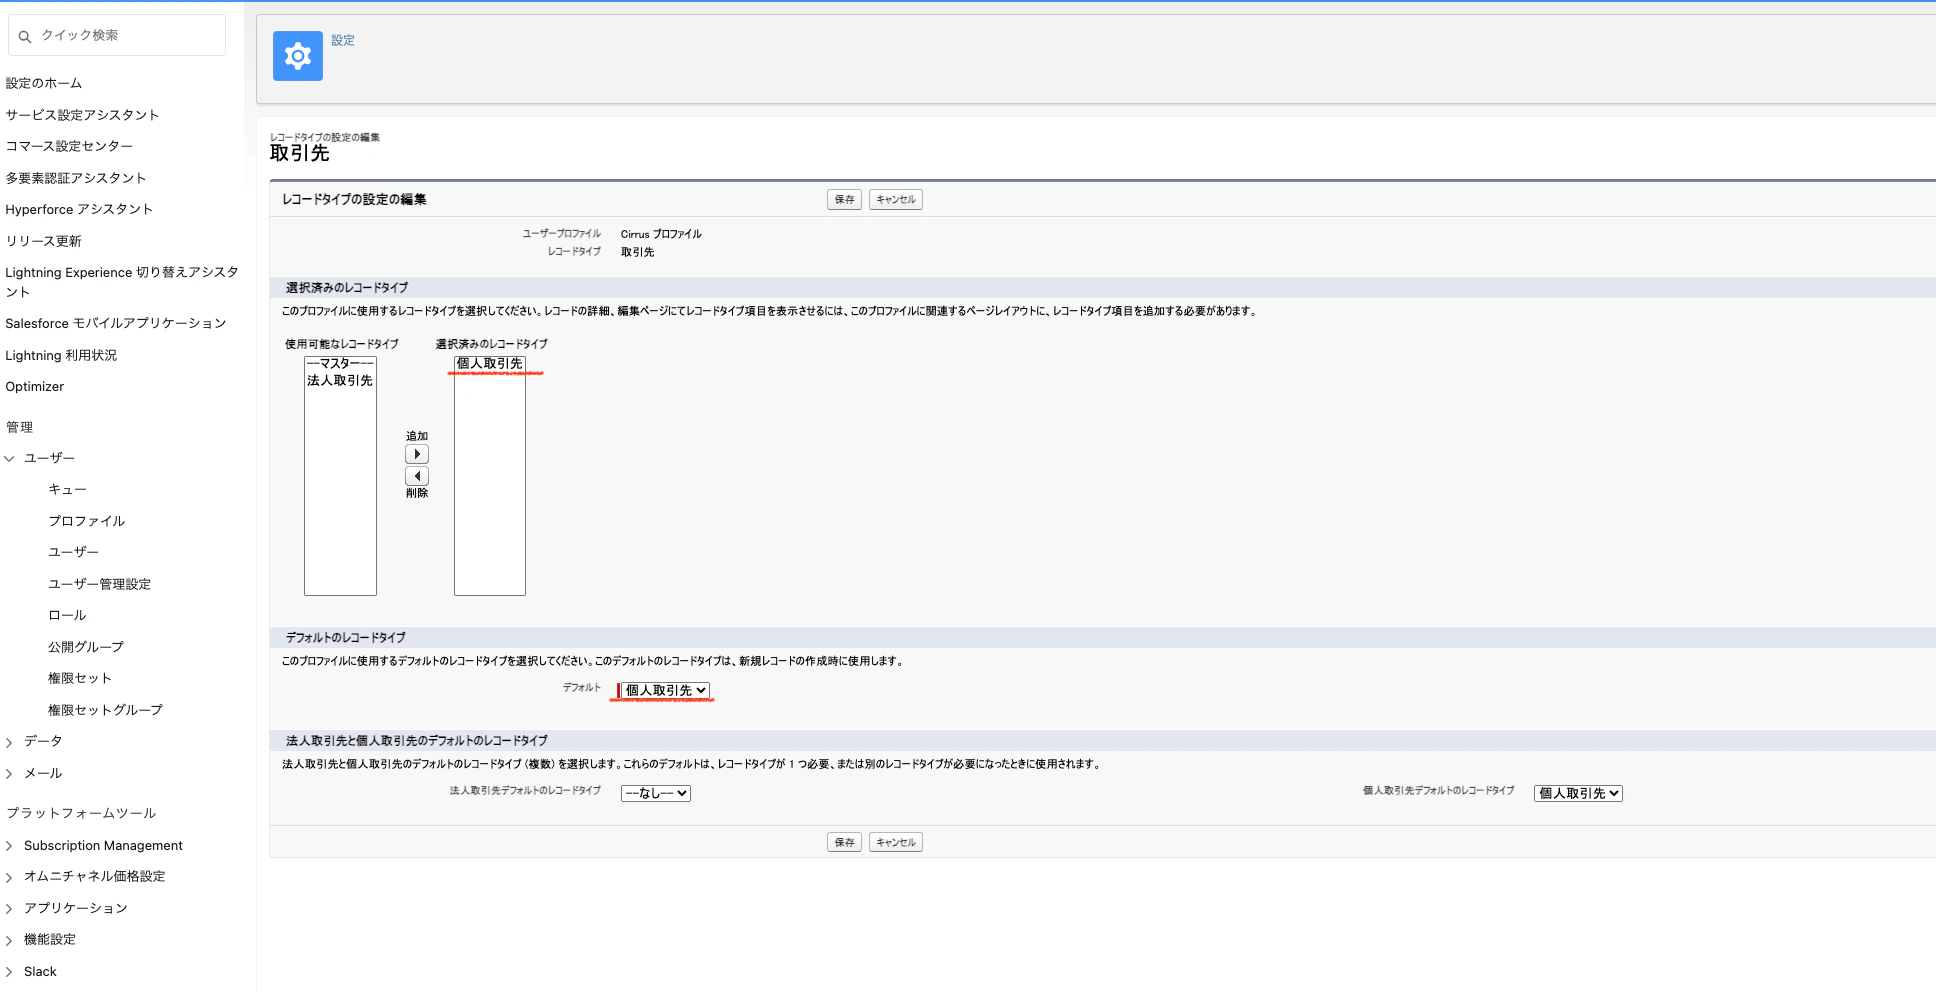Click the top キャンセル button
Image resolution: width=1936 pixels, height=992 pixels.
click(896, 199)
